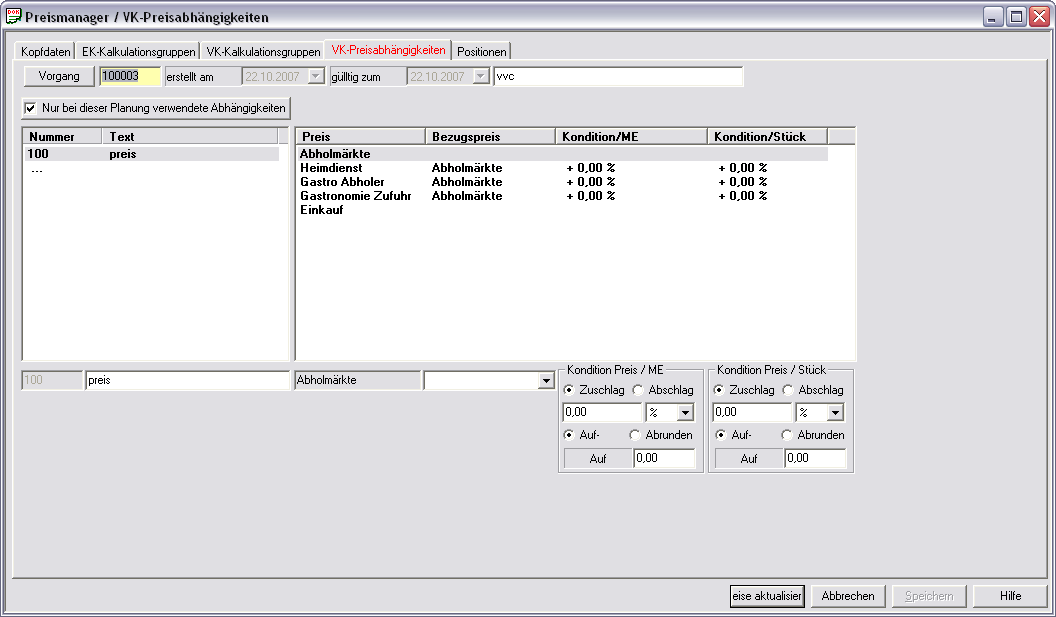Click the Heimdienst row in the price table
This screenshot has width=1056, height=617.
pos(562,168)
